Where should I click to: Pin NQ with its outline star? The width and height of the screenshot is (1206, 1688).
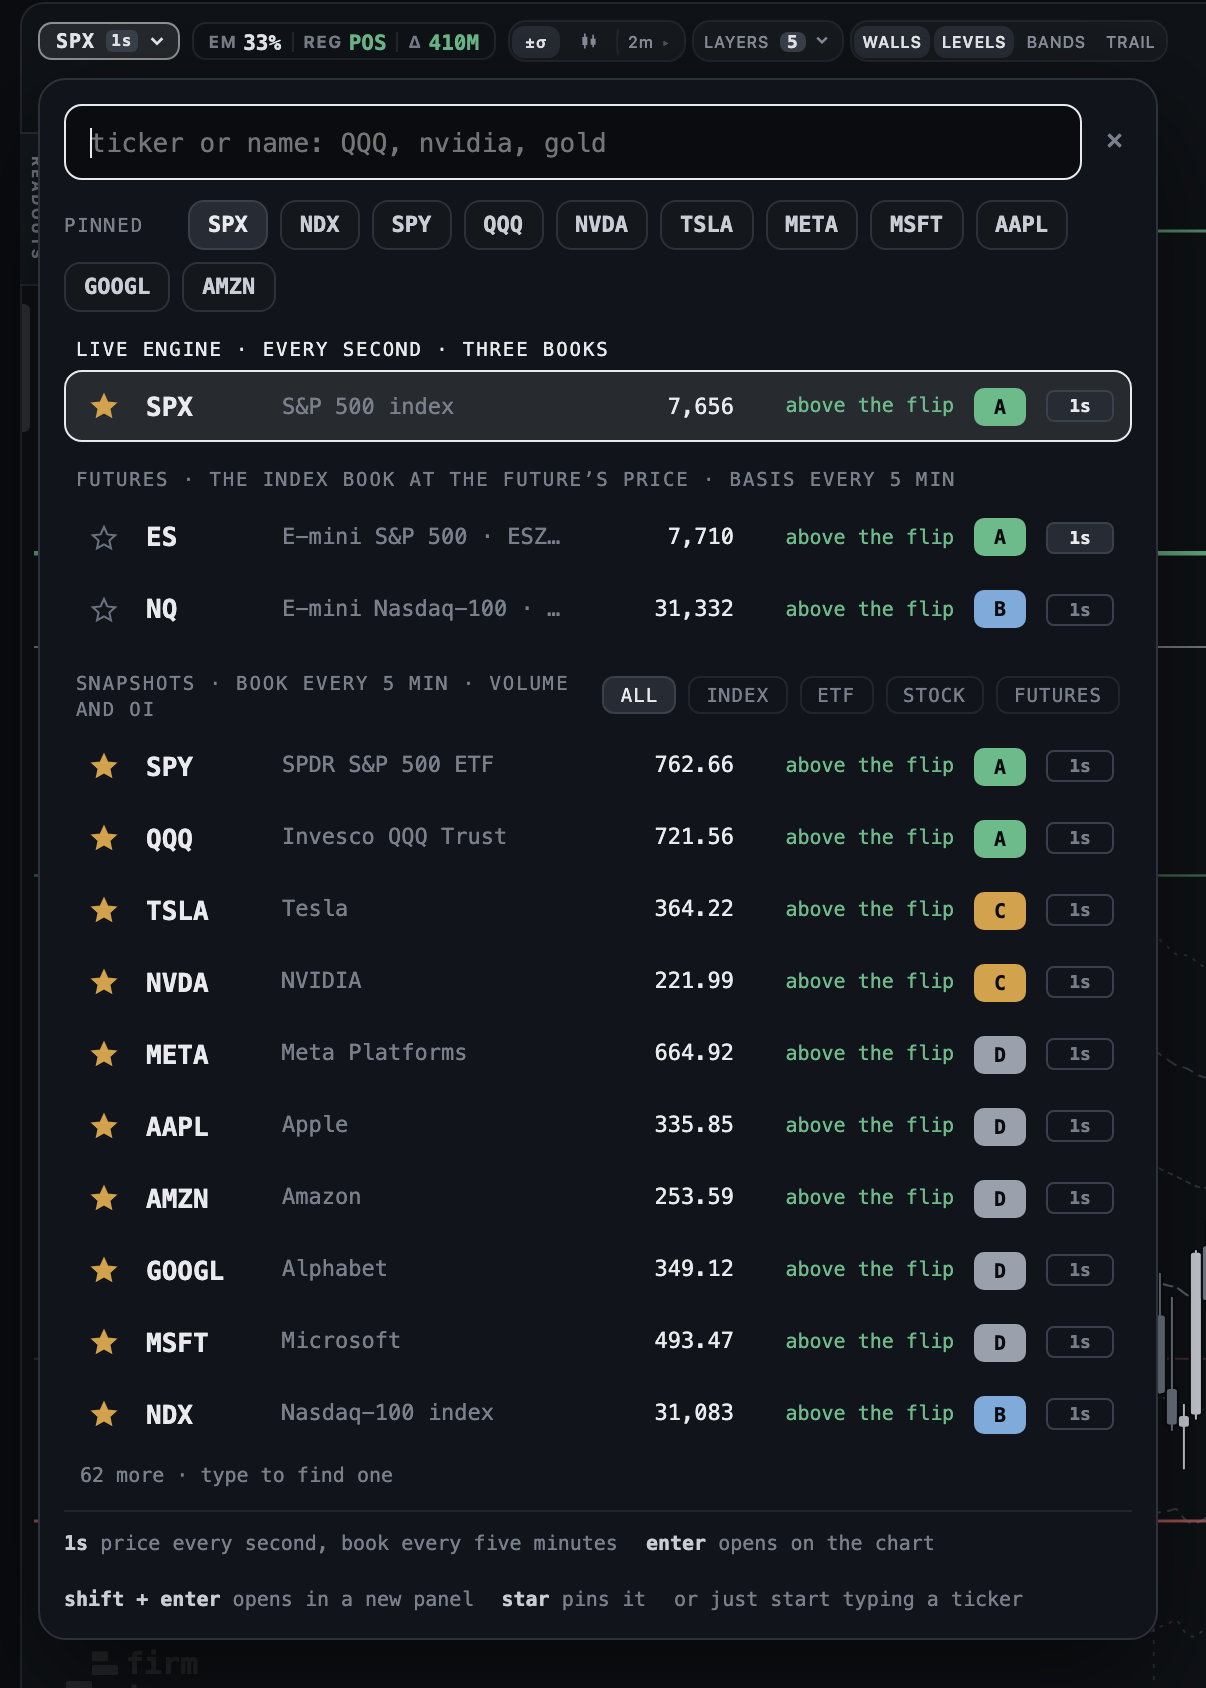tap(104, 610)
